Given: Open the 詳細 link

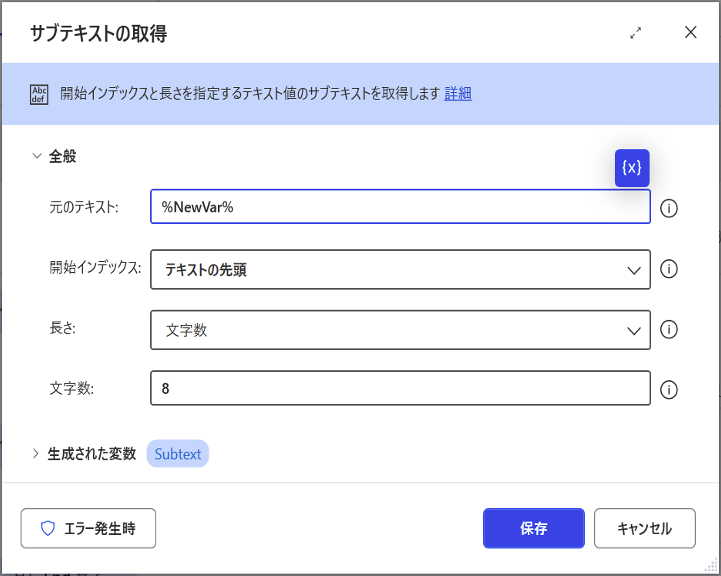Looking at the screenshot, I should [x=458, y=94].
